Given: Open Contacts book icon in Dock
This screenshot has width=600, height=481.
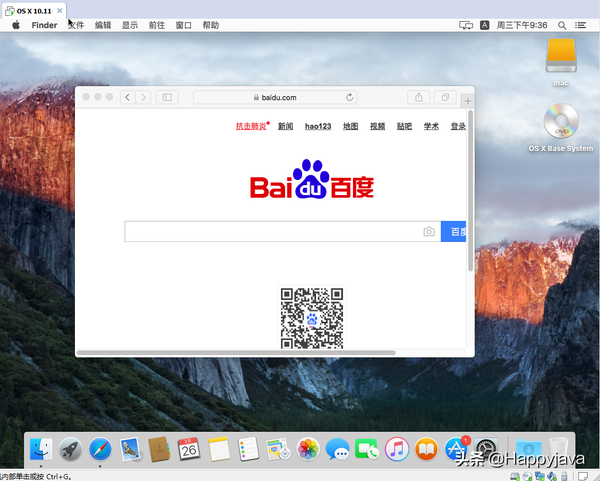Looking at the screenshot, I should 159,449.
